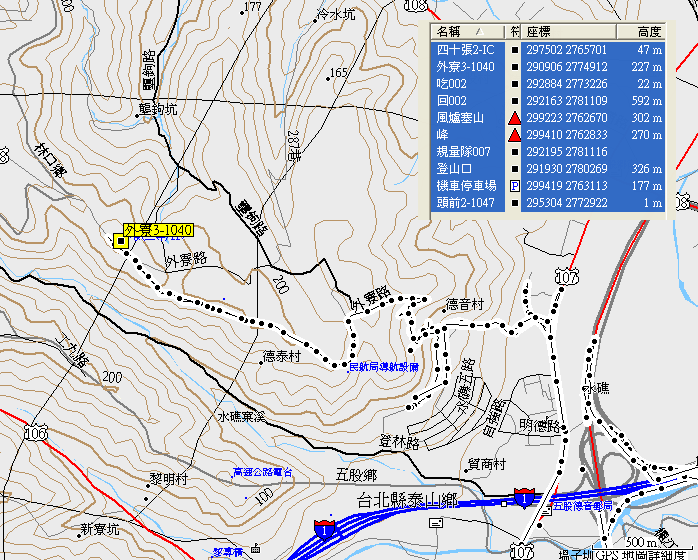Viewport: 698px width, 560px height.
Task: Click the route 106 shield on left edge
Action: (x=36, y=433)
